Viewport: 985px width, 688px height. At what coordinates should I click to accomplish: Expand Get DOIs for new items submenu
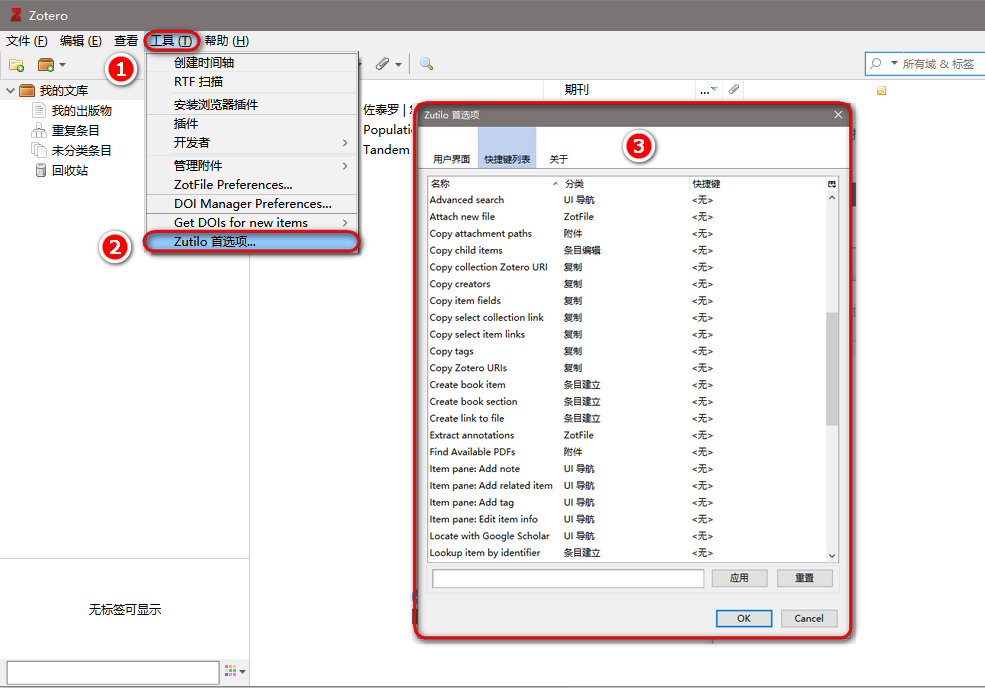(252, 222)
